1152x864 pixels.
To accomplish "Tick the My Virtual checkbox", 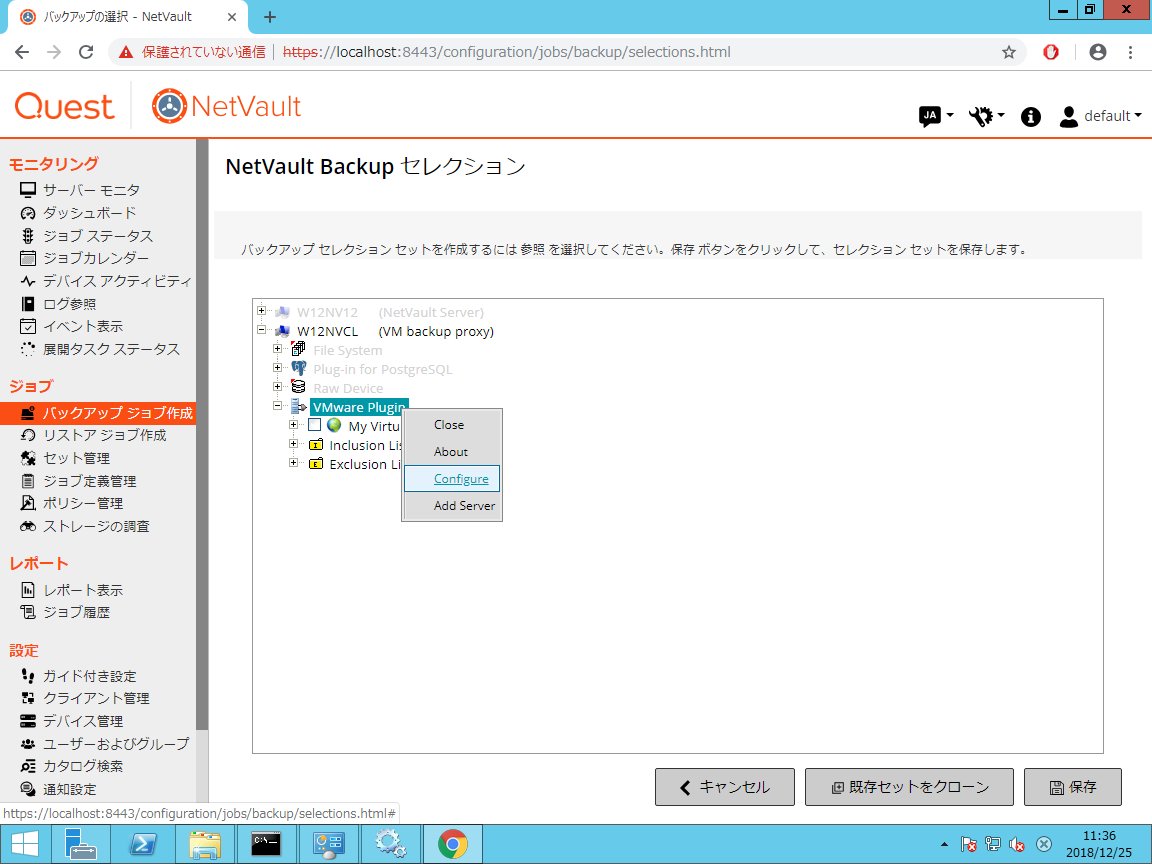I will tap(314, 425).
